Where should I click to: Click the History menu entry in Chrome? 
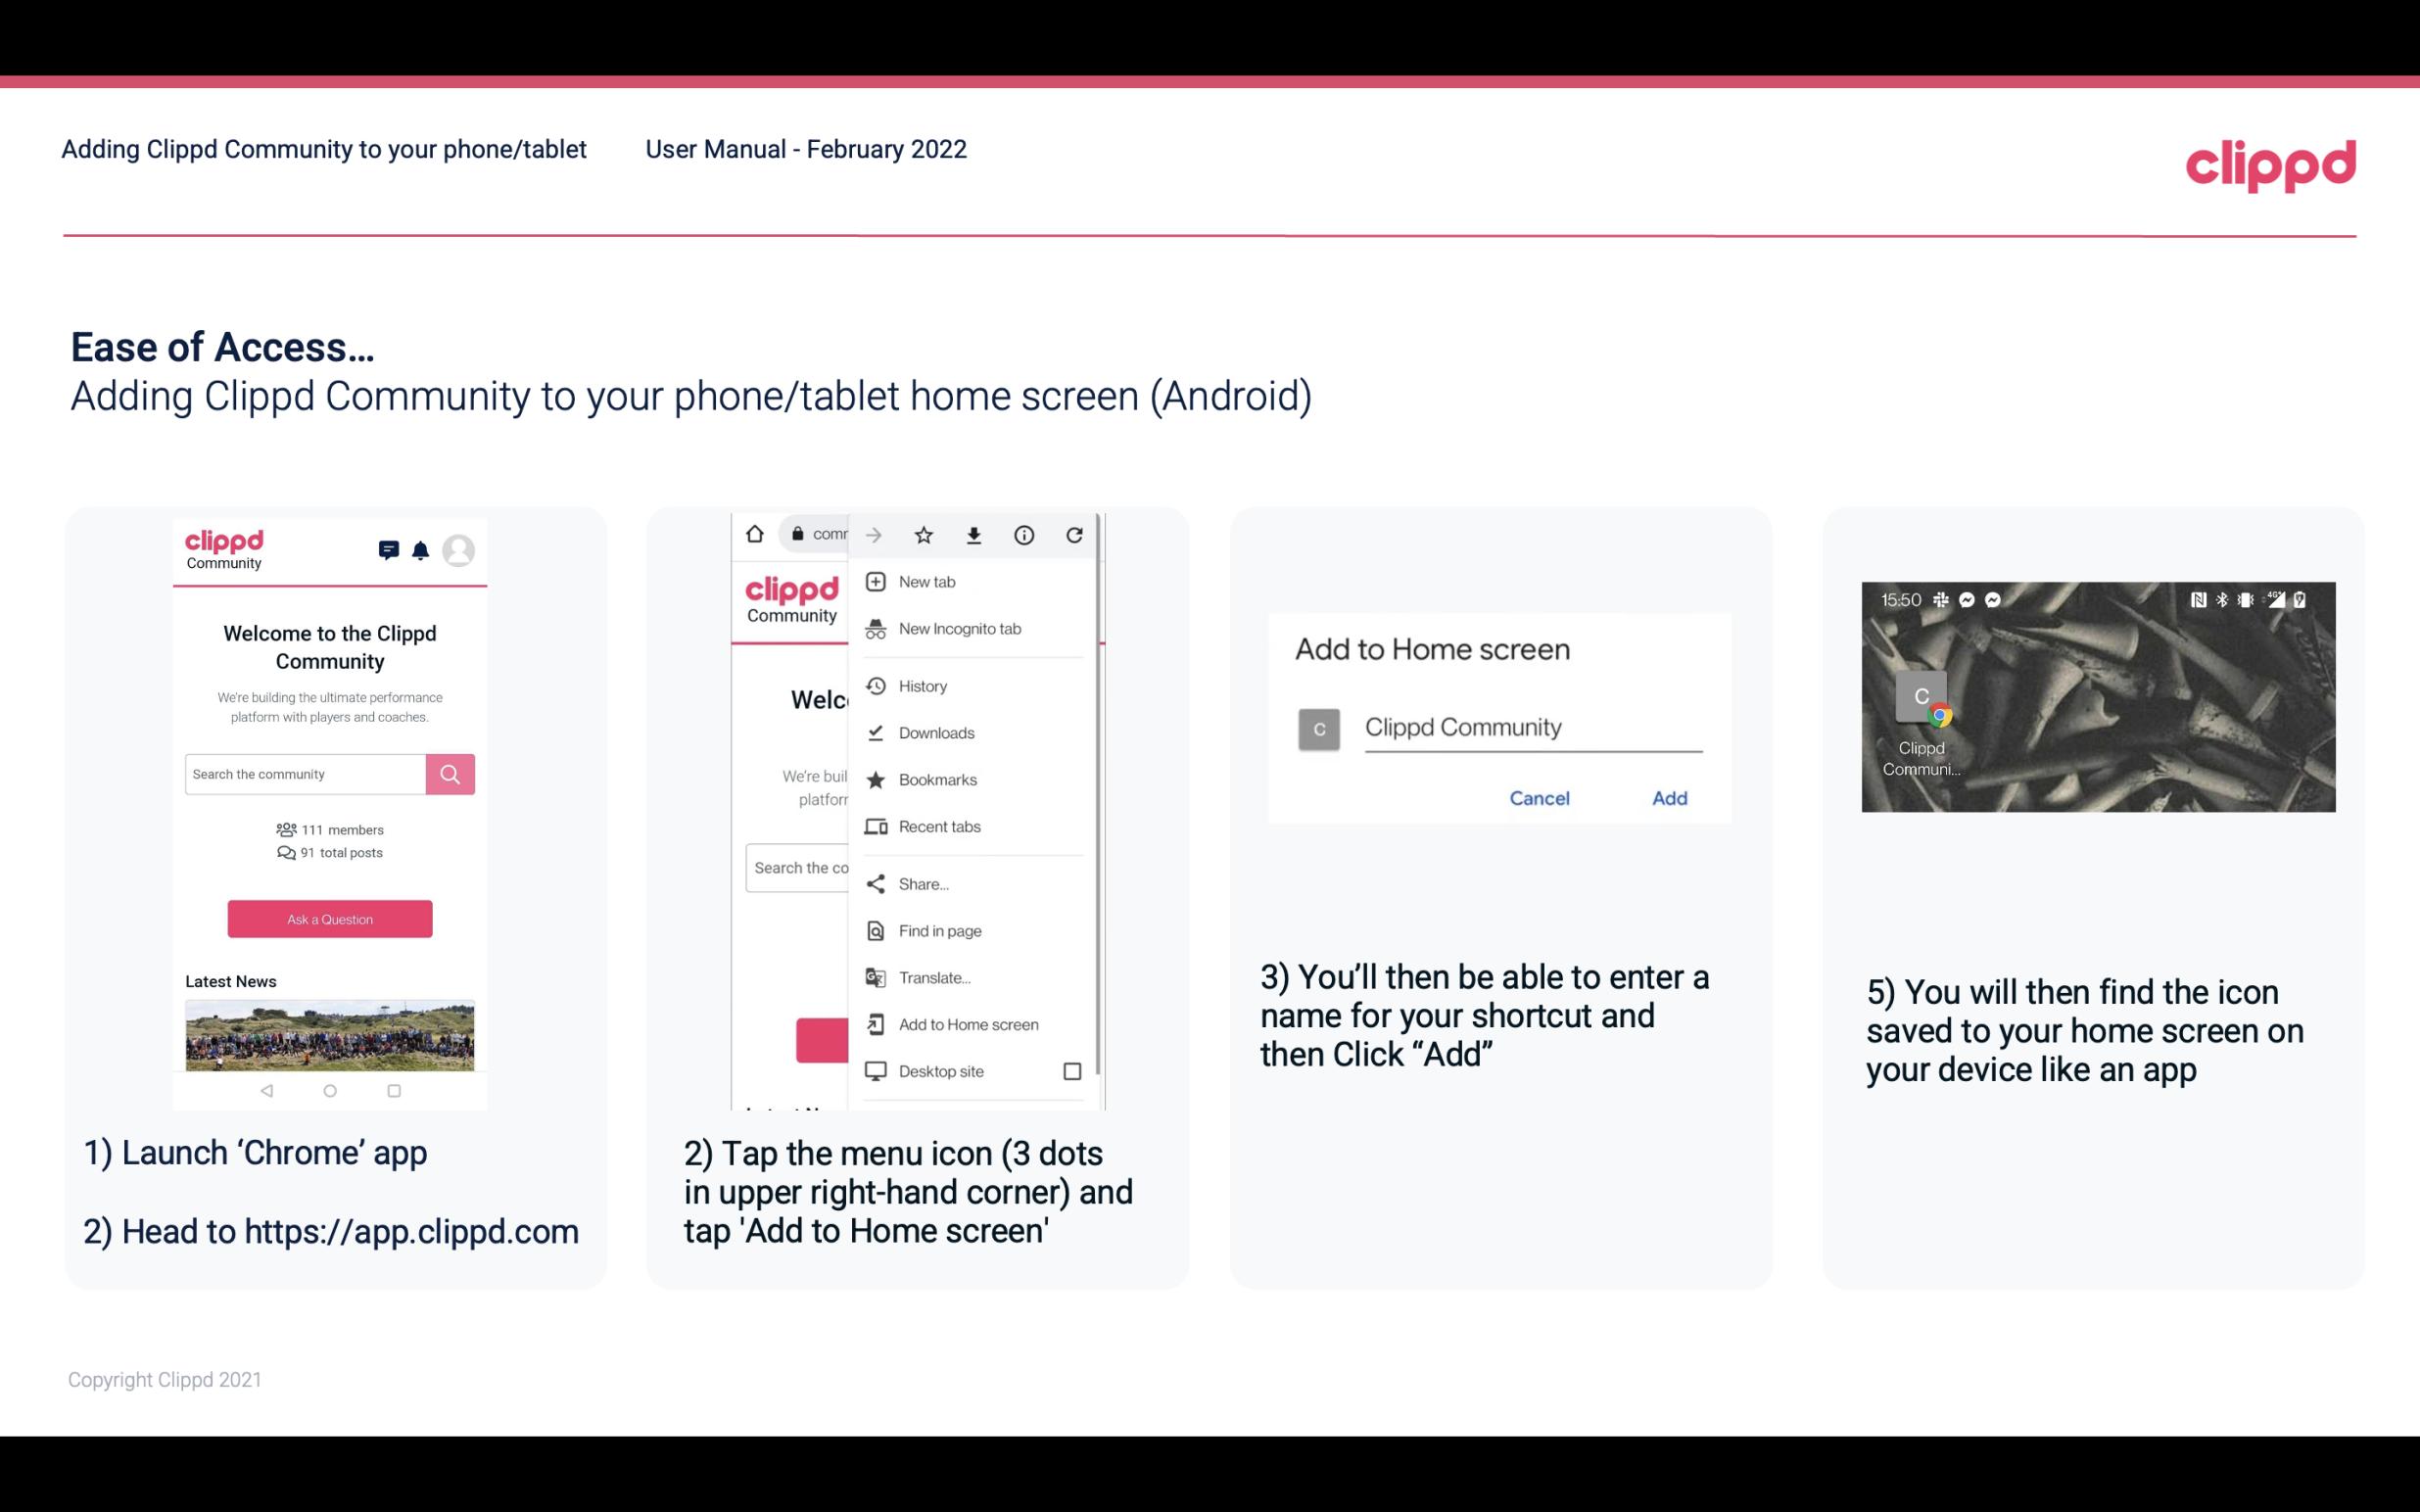click(x=924, y=685)
